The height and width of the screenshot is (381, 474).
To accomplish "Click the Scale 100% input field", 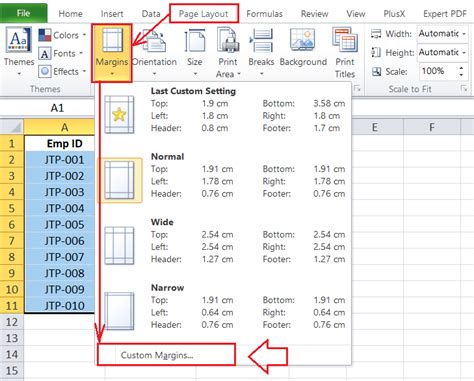I will tap(438, 71).
